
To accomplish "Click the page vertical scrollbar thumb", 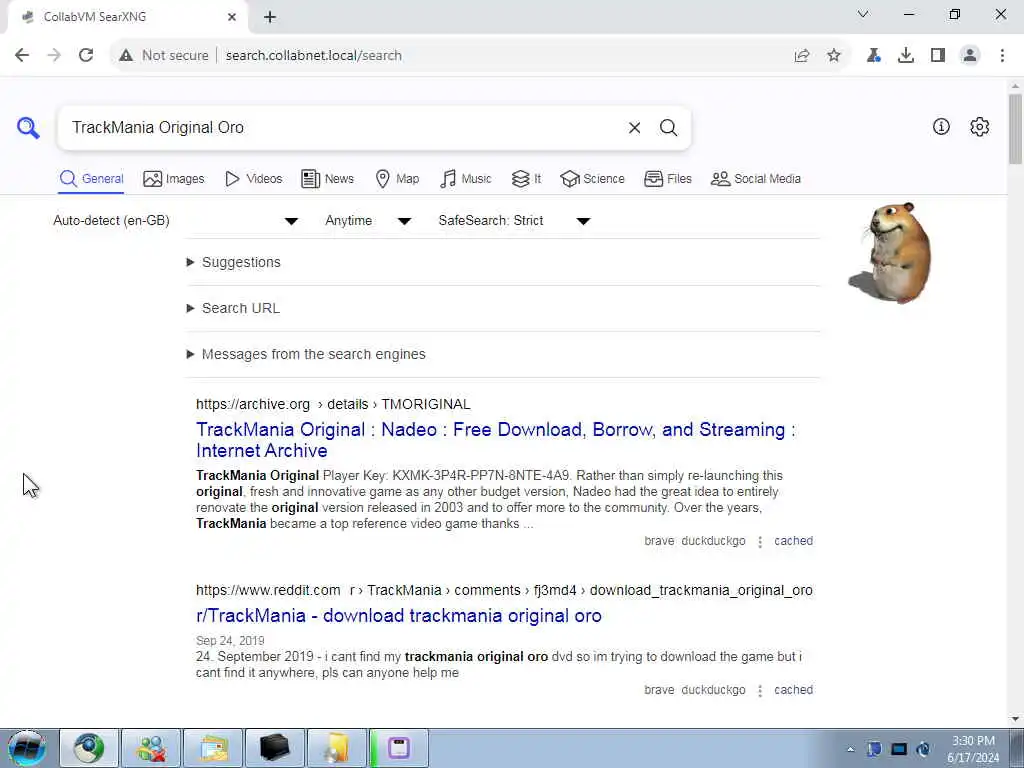I will click(x=1015, y=129).
